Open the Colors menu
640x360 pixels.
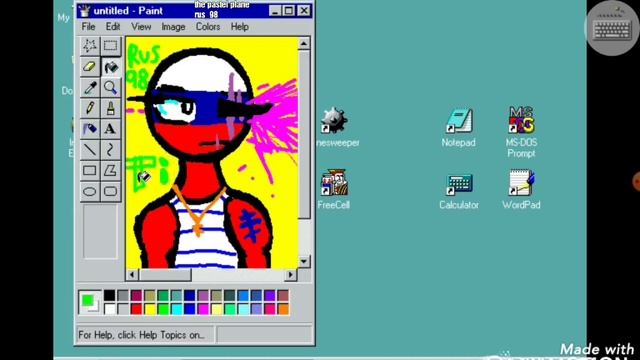(x=208, y=27)
